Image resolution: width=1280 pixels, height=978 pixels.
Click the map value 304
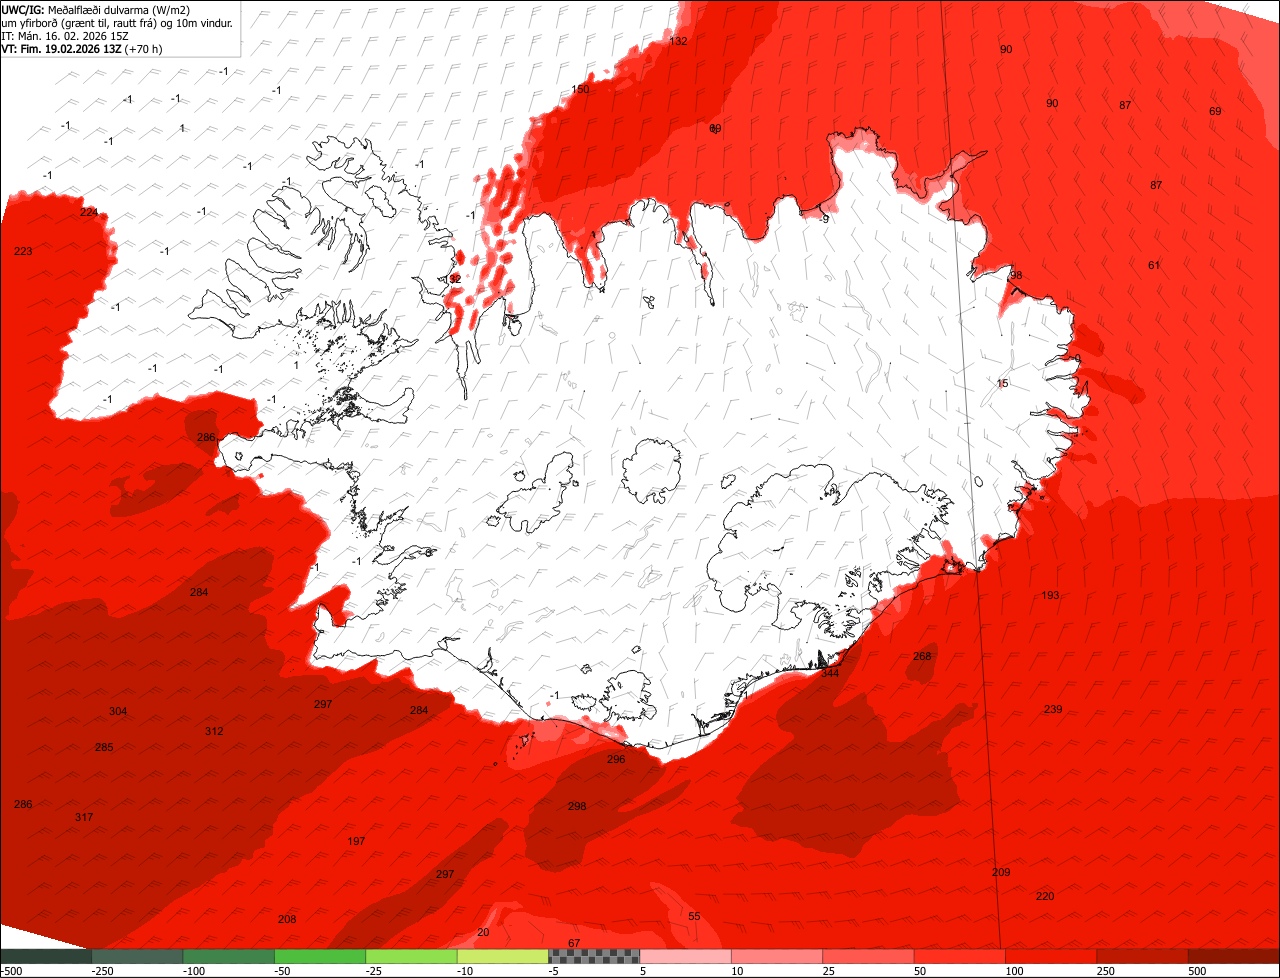coord(118,711)
